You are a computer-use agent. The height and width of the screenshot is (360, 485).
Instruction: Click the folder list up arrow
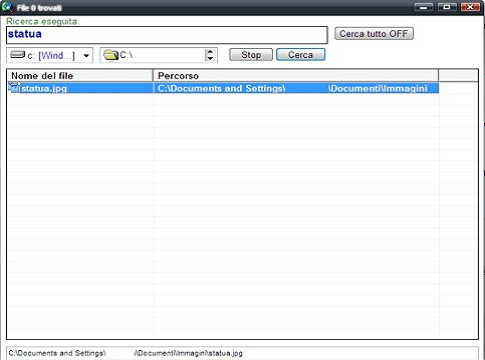point(210,52)
